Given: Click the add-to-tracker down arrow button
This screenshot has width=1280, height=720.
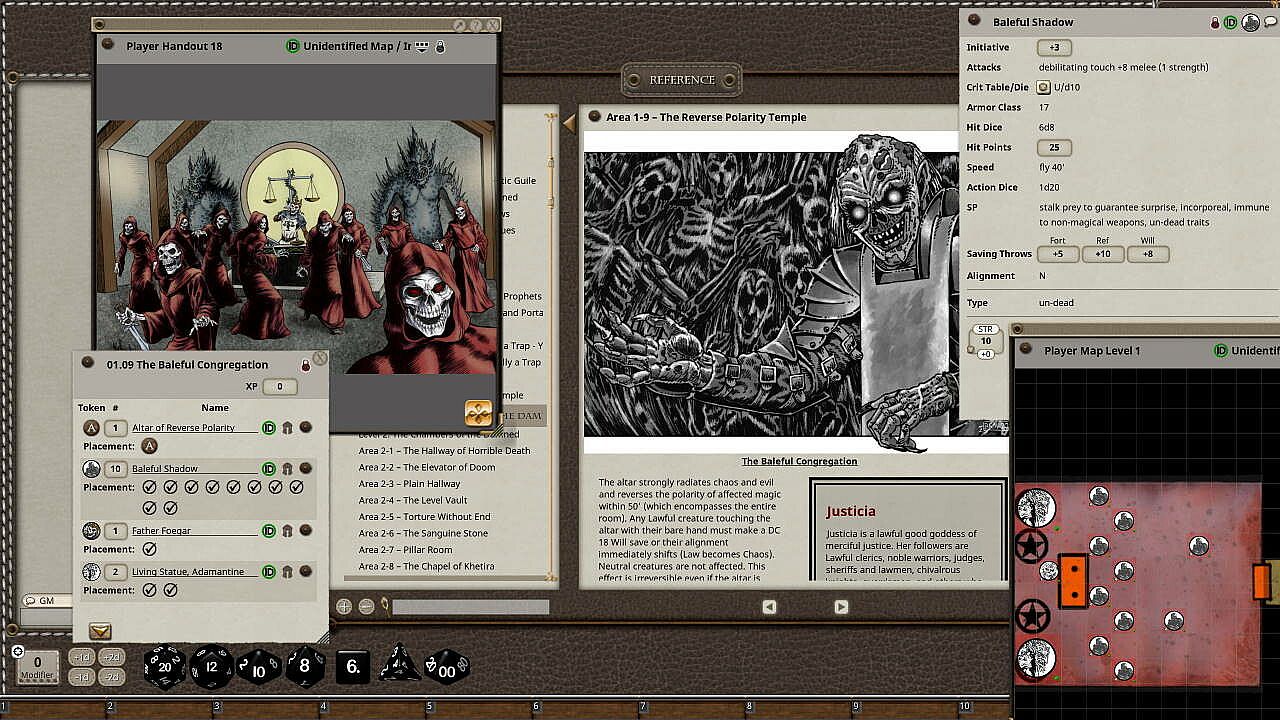Looking at the screenshot, I should pyautogui.click(x=100, y=631).
